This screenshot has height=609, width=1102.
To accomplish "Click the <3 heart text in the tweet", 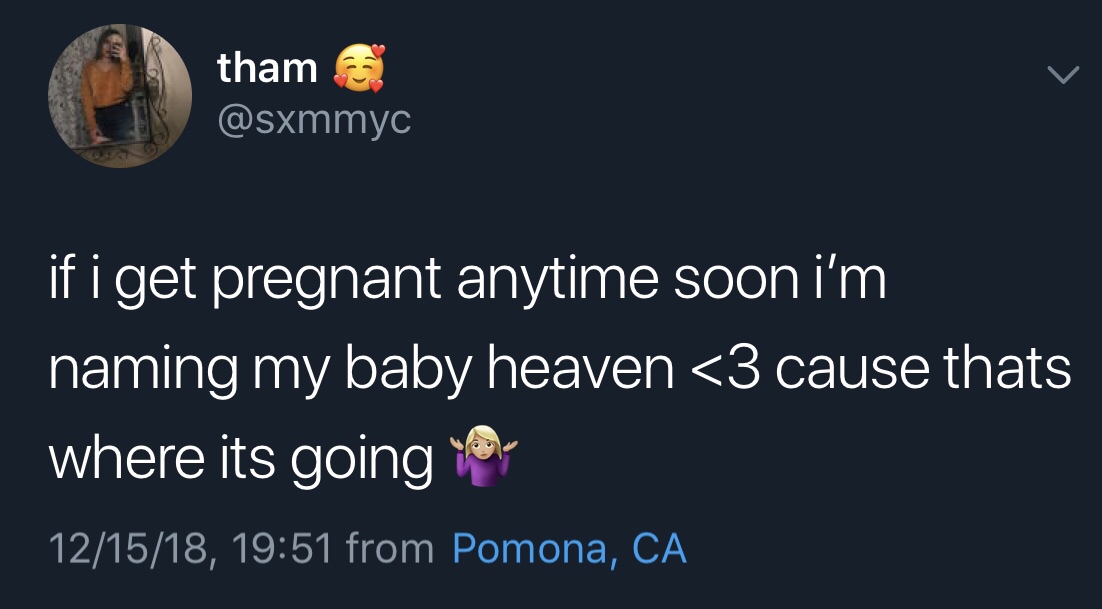I will [720, 370].
